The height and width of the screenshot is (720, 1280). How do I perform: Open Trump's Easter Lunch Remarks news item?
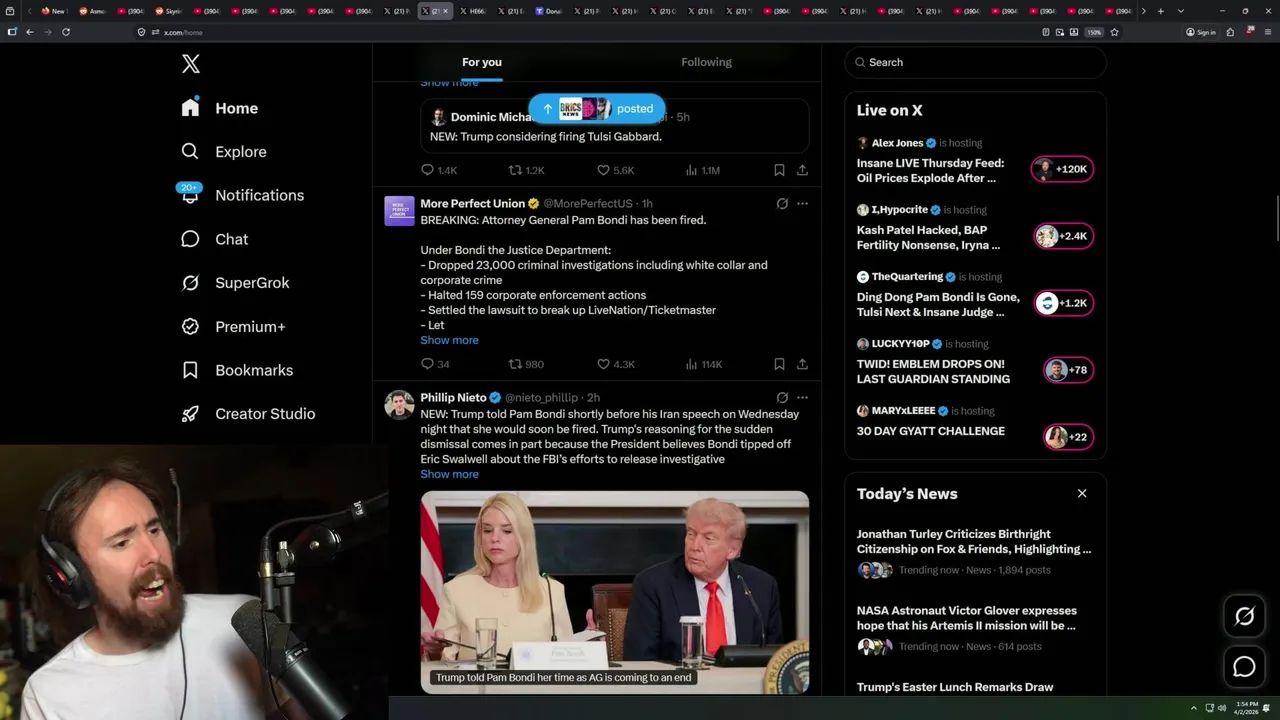point(955,687)
